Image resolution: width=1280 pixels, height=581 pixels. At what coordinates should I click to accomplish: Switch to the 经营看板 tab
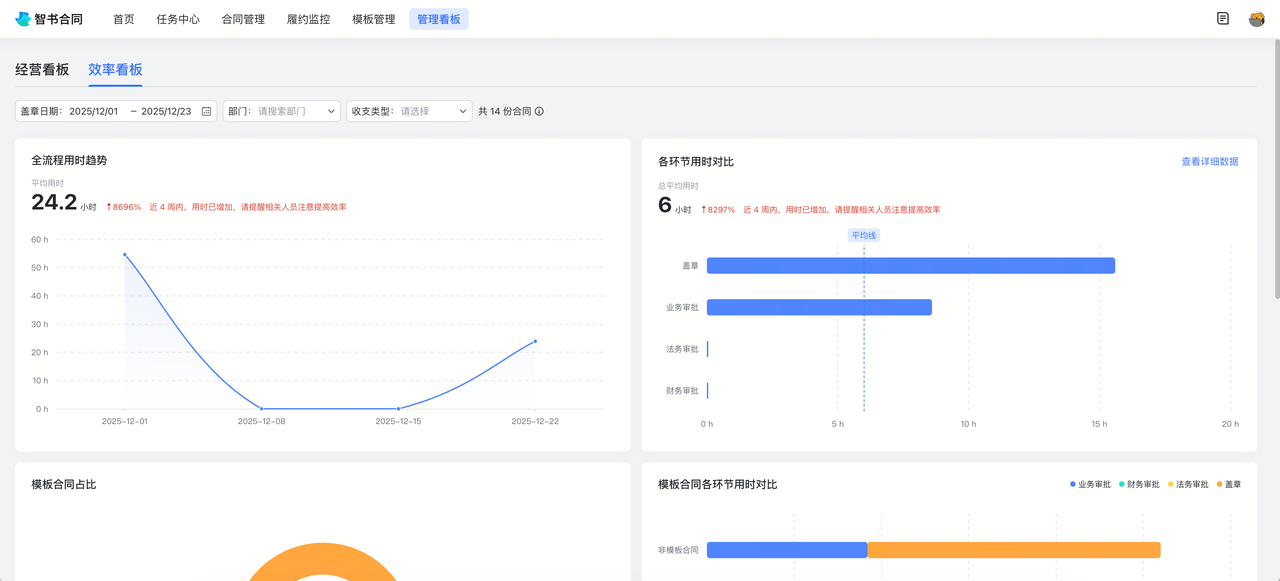pos(42,70)
